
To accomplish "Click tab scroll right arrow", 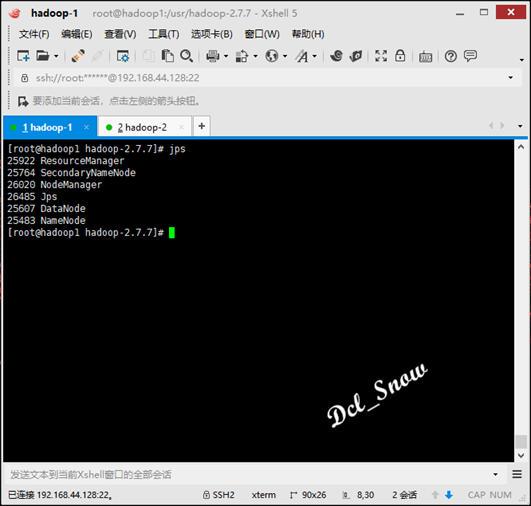I will tap(503, 126).
